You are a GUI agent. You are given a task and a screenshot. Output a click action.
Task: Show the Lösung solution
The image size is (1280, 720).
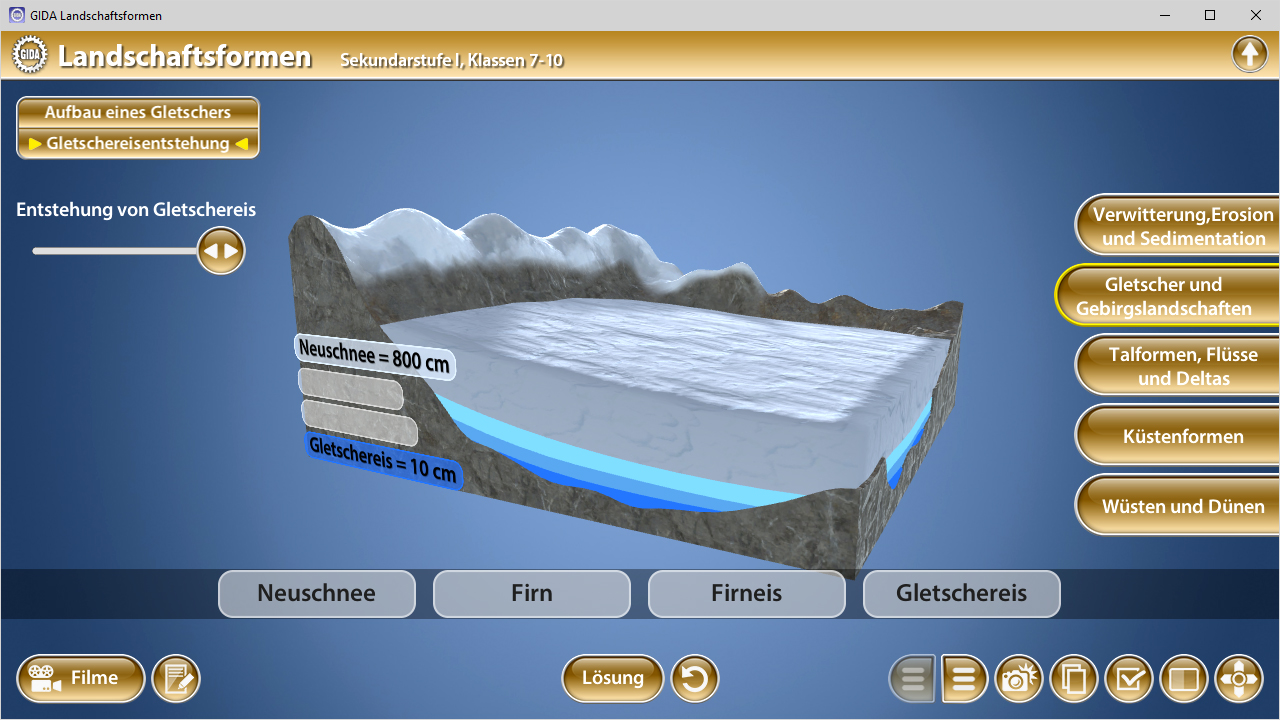[x=613, y=679]
